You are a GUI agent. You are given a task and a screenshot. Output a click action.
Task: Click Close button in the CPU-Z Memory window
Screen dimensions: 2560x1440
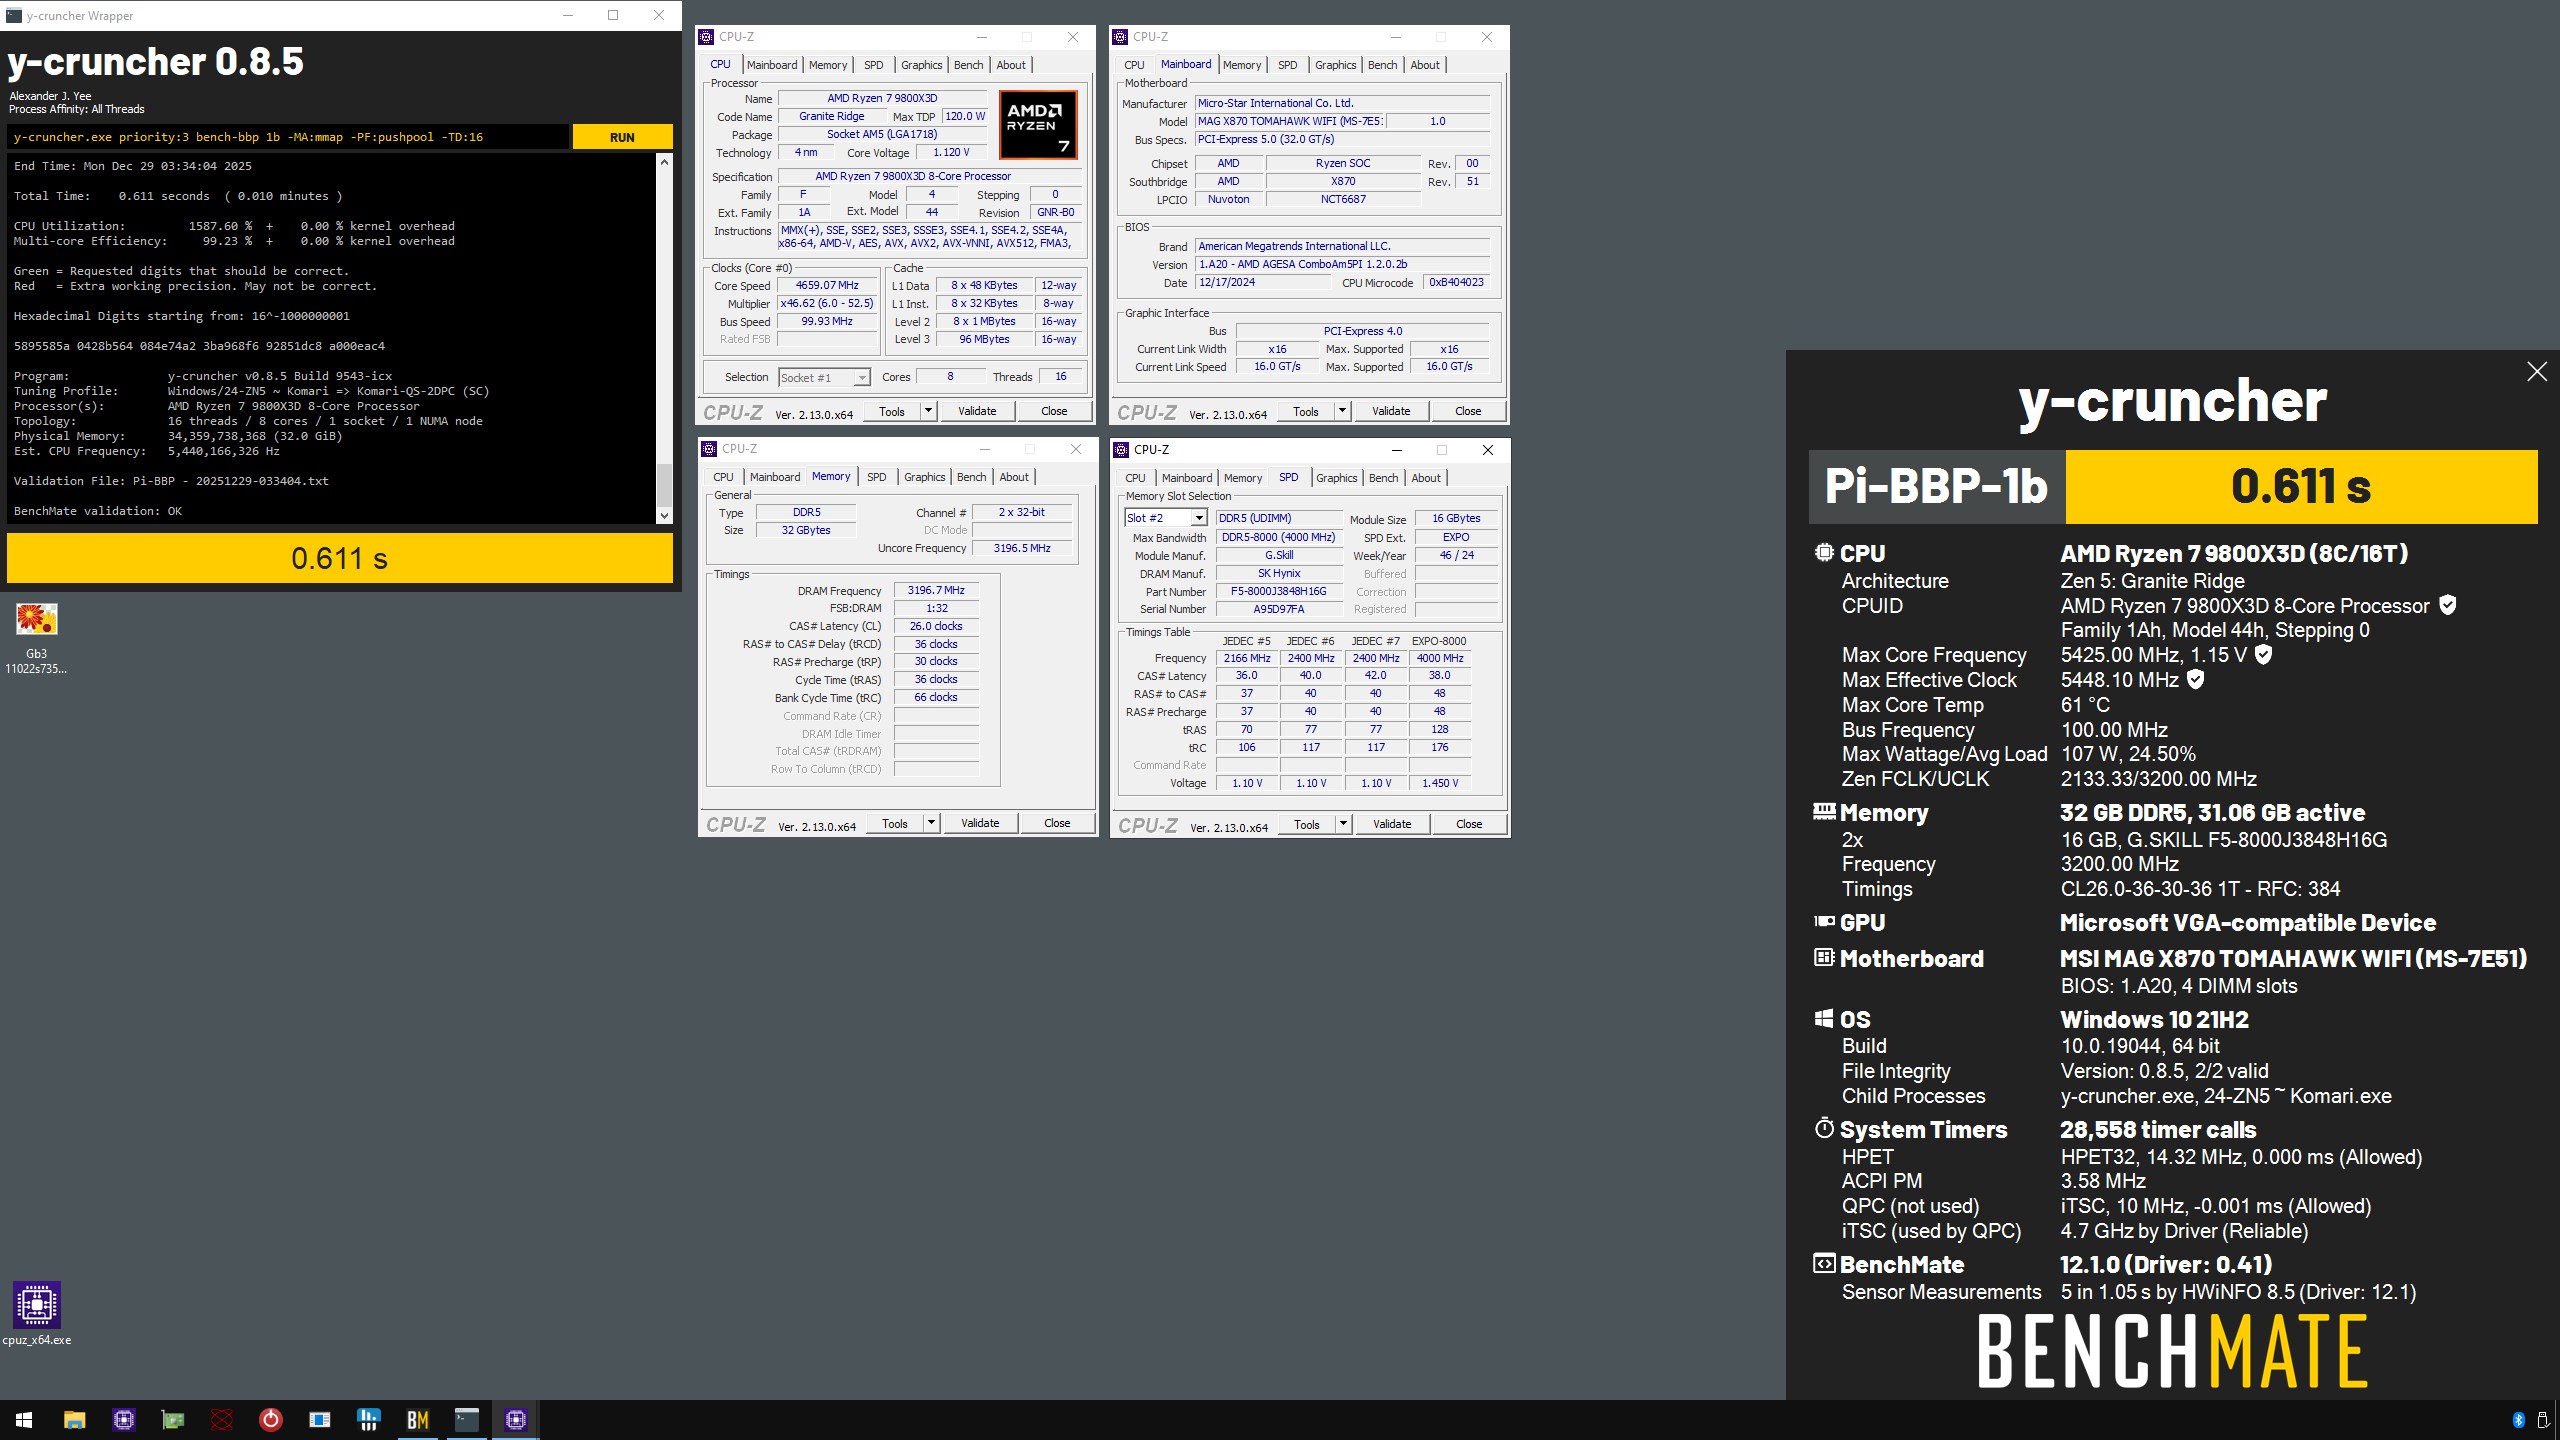tap(1057, 823)
